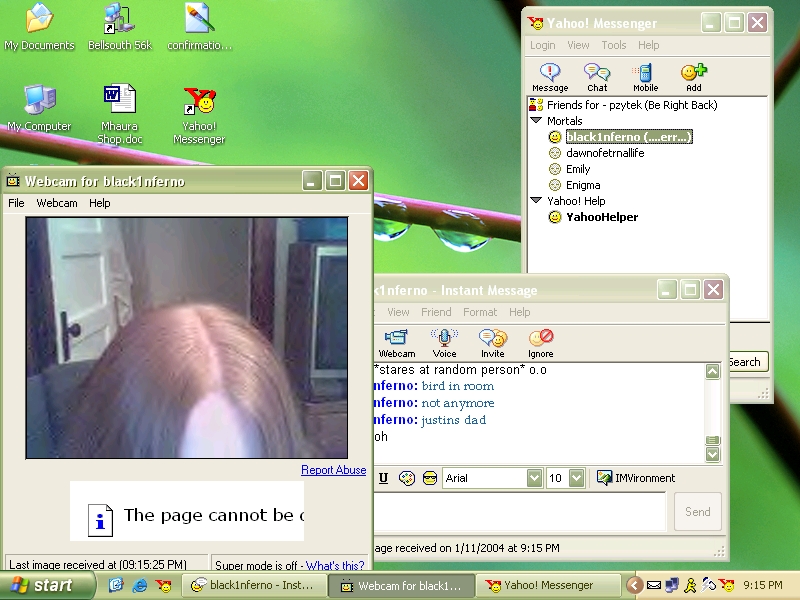Click the chat scrollbar down arrow
The height and width of the screenshot is (600, 800).
pos(713,454)
